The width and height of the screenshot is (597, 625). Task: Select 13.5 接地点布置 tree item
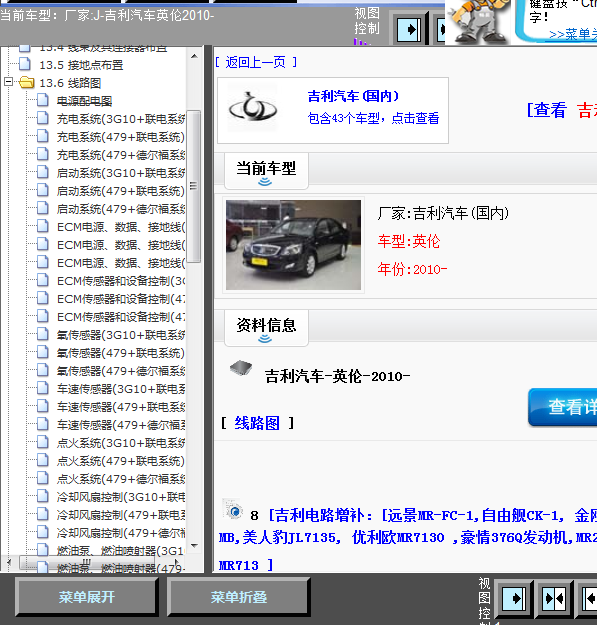click(81, 65)
